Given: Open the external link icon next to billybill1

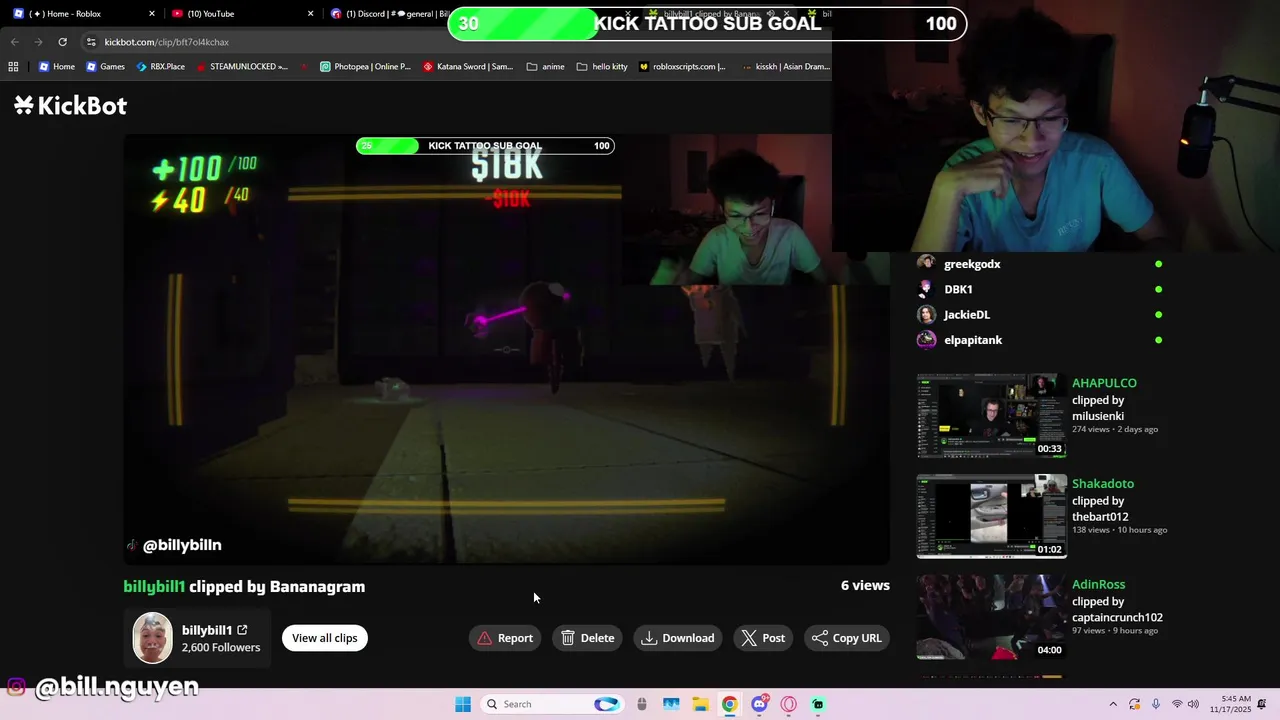Looking at the screenshot, I should (242, 630).
